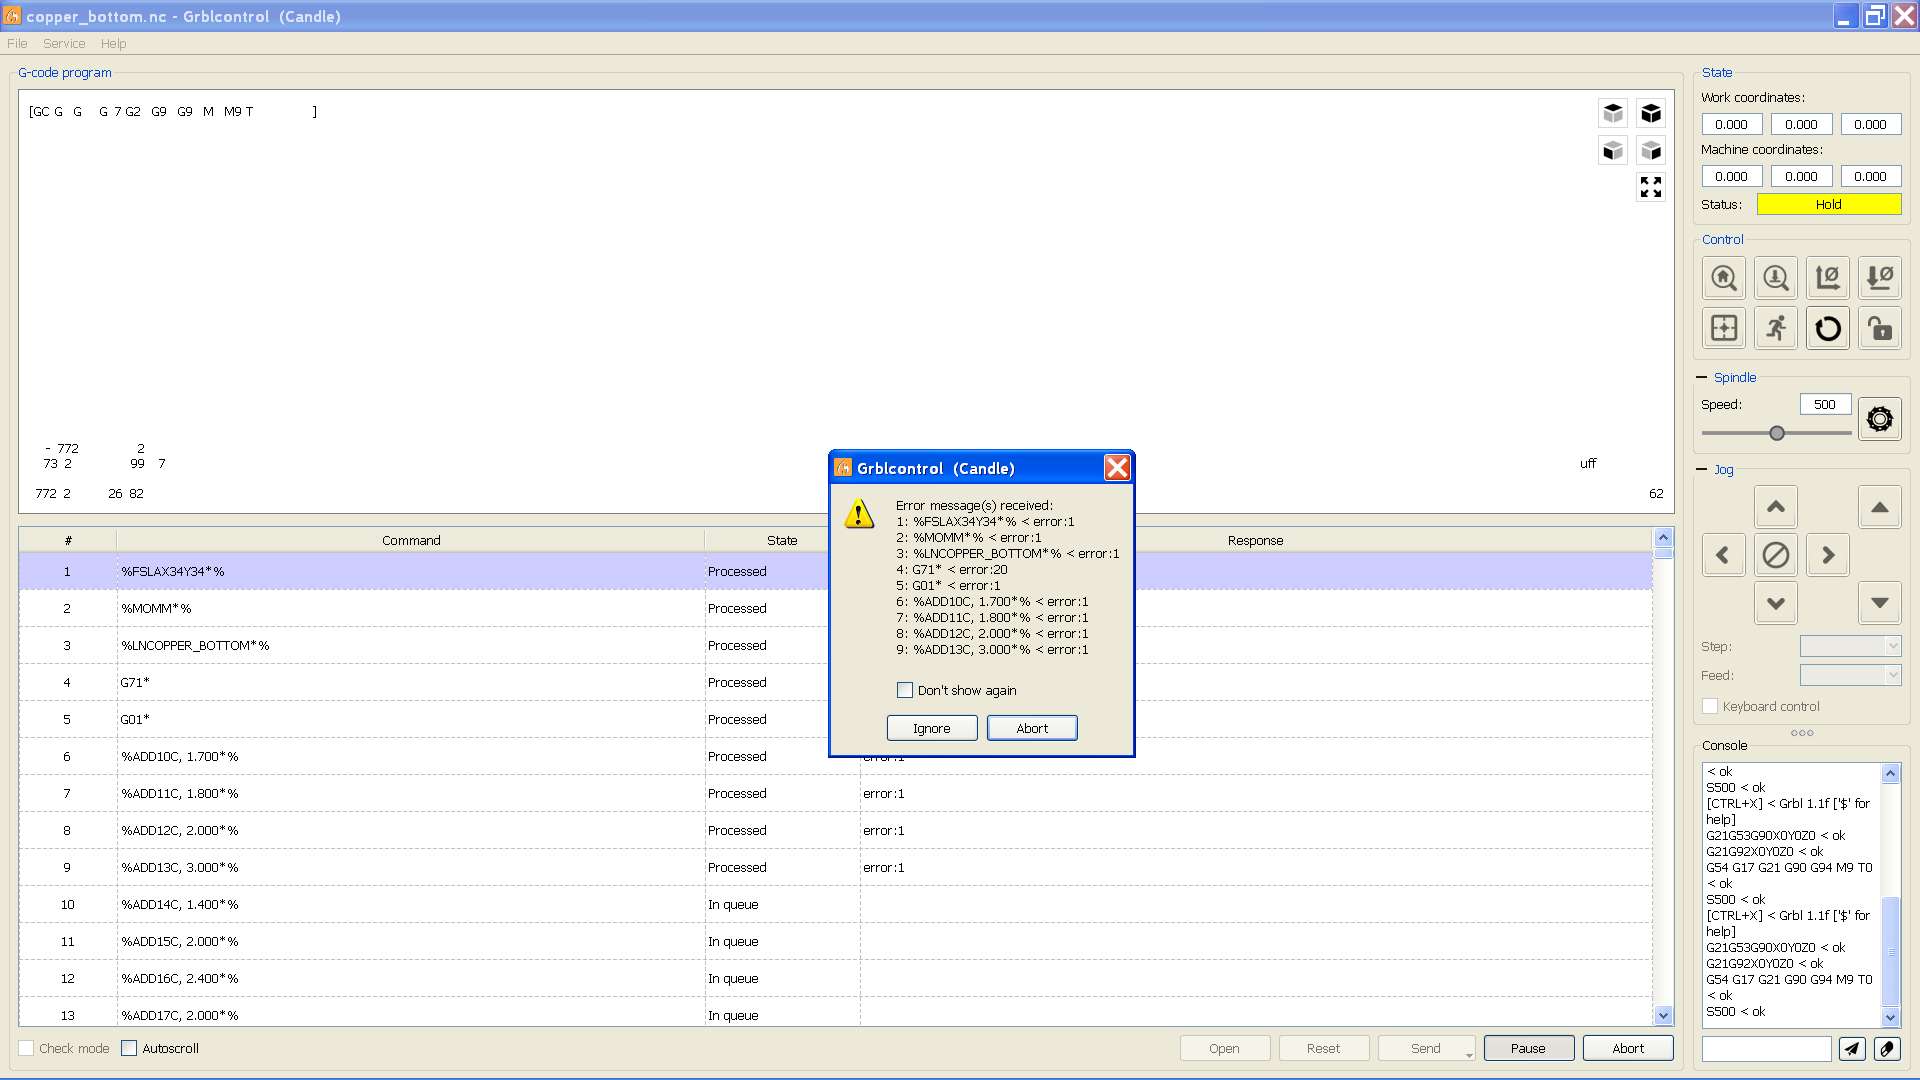This screenshot has height=1080, width=1920.
Task: Click the bottom Reset button
Action: pyautogui.click(x=1323, y=1048)
